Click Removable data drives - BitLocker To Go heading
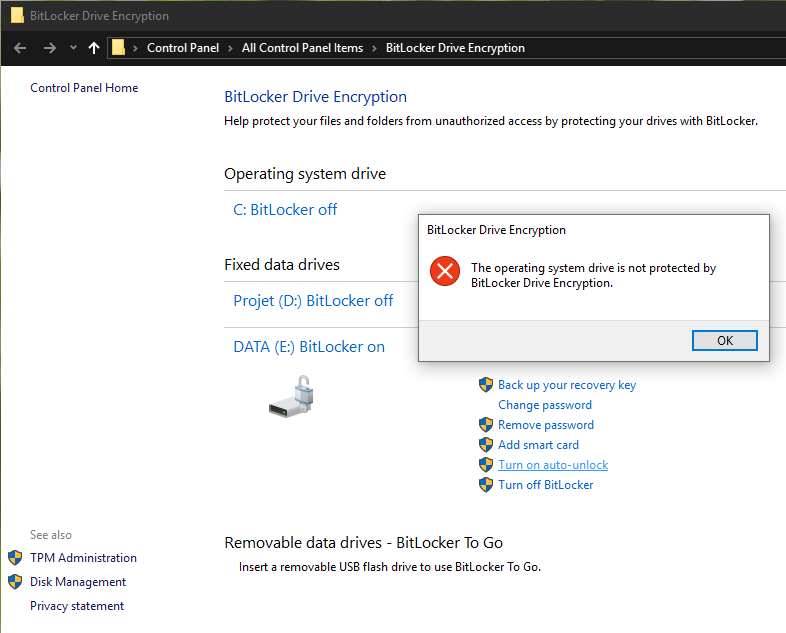786x633 pixels. (x=363, y=543)
